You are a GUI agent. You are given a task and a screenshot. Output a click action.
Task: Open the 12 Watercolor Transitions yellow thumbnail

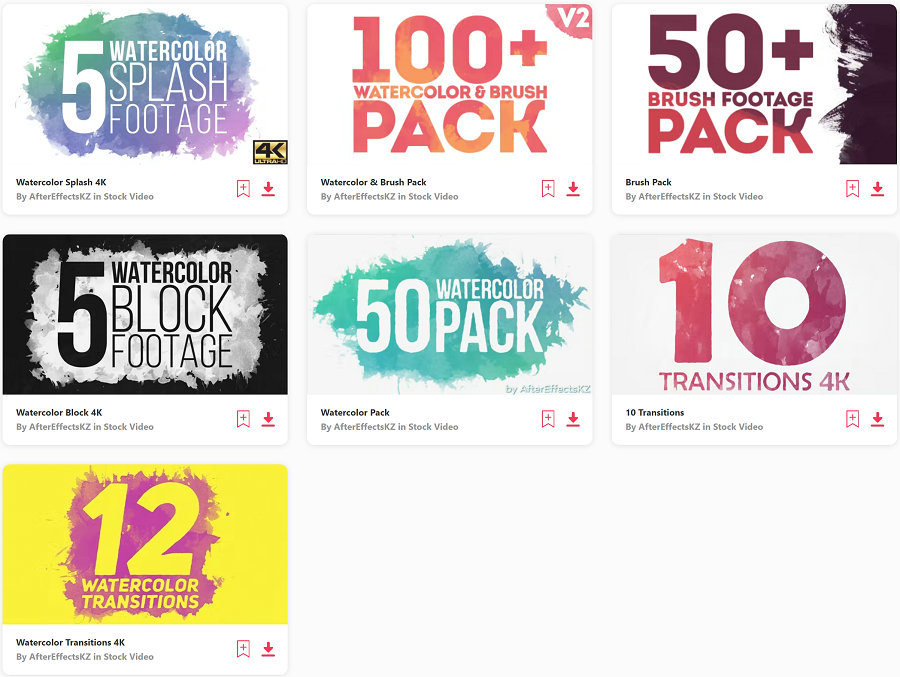pos(145,544)
